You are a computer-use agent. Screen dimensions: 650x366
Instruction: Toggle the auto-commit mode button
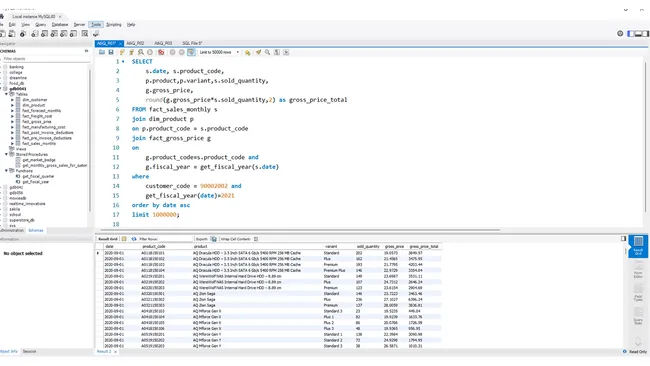(x=191, y=52)
